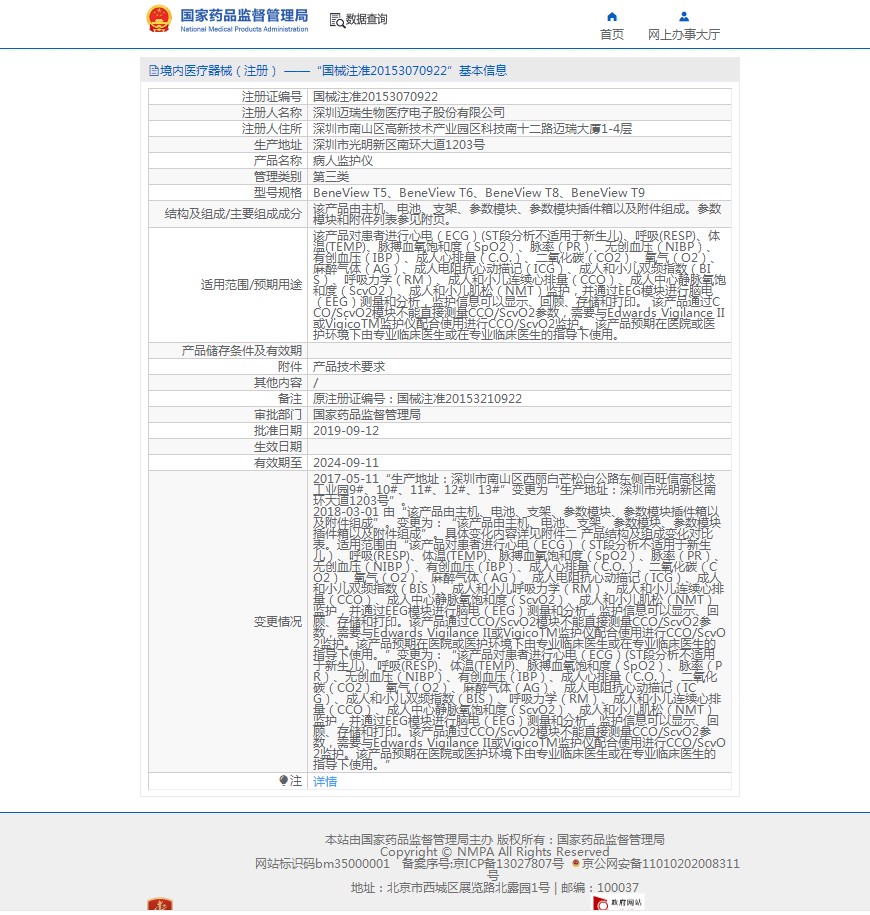
Task: Click the 备注 row label
Action: [290, 399]
